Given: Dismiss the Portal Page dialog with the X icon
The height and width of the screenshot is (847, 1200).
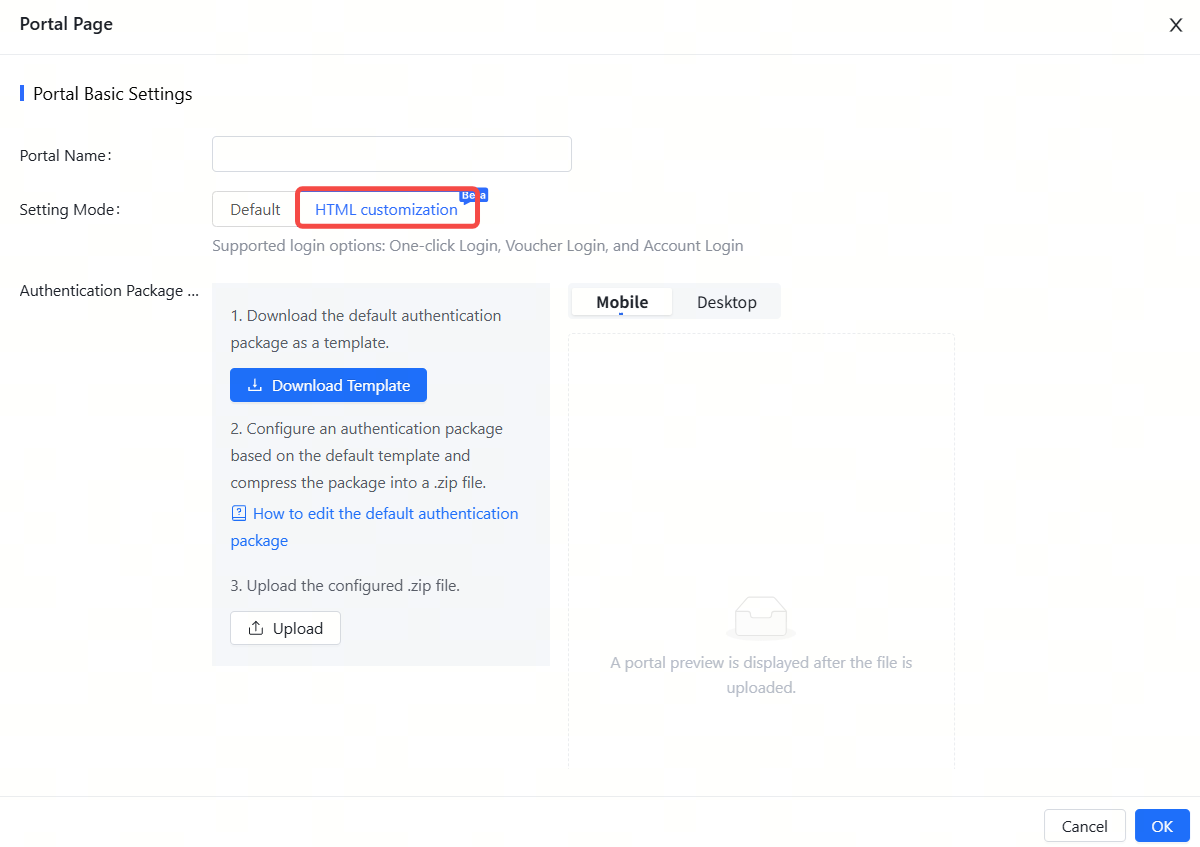Looking at the screenshot, I should pos(1176,24).
